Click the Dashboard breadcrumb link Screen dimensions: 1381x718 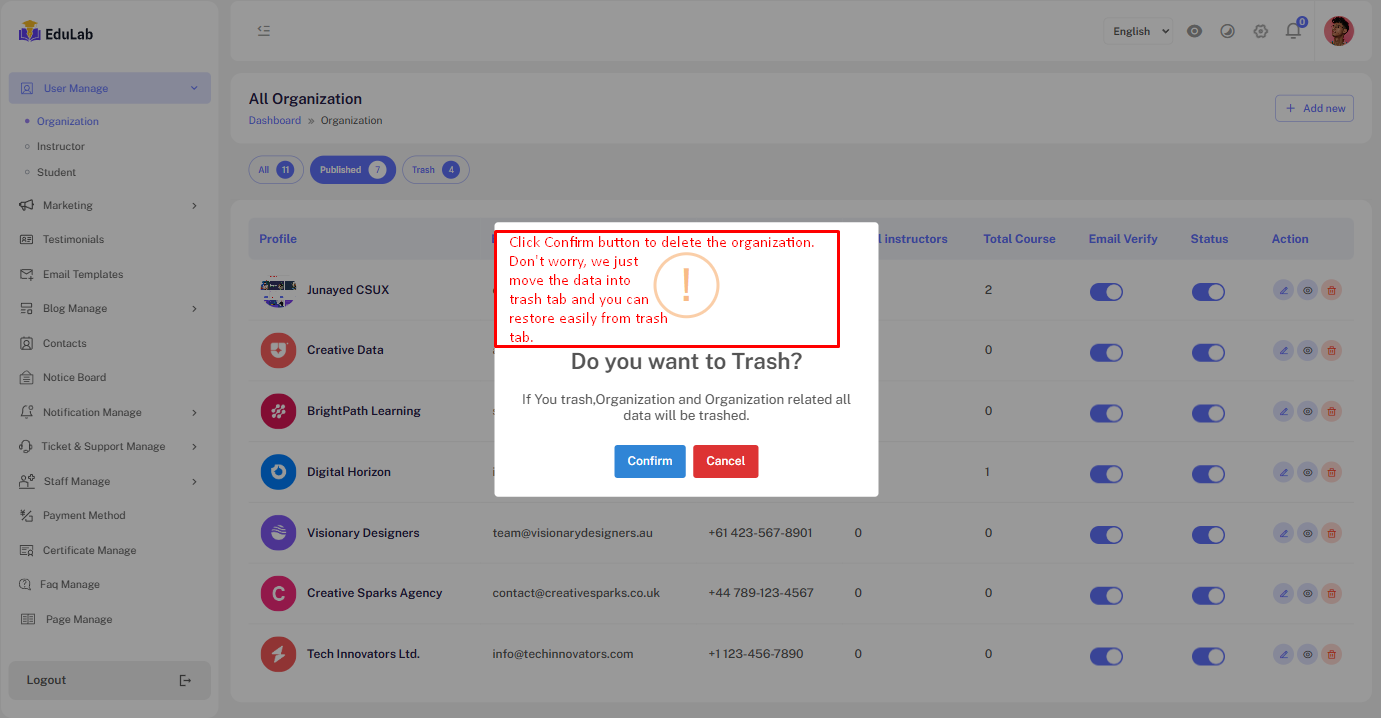coord(274,120)
